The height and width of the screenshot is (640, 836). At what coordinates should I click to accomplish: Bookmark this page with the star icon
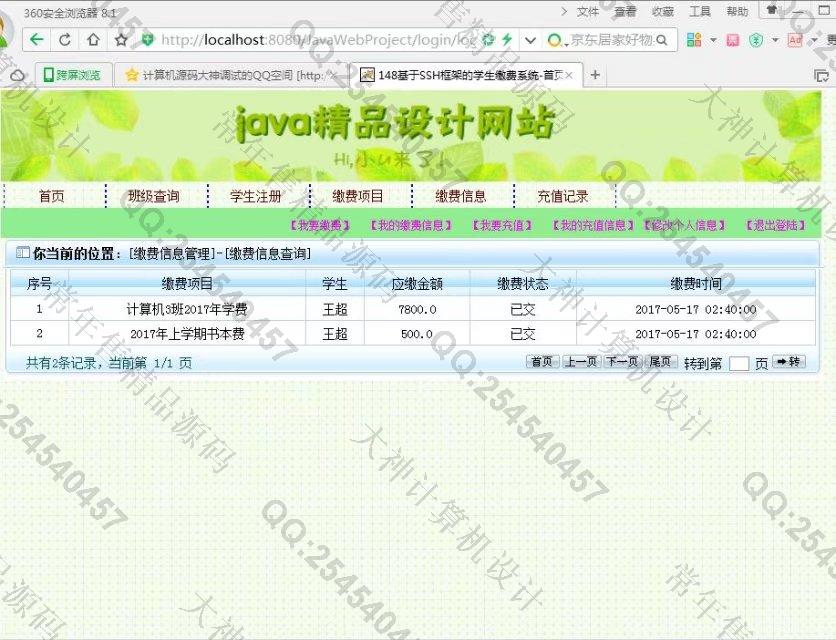coord(121,40)
